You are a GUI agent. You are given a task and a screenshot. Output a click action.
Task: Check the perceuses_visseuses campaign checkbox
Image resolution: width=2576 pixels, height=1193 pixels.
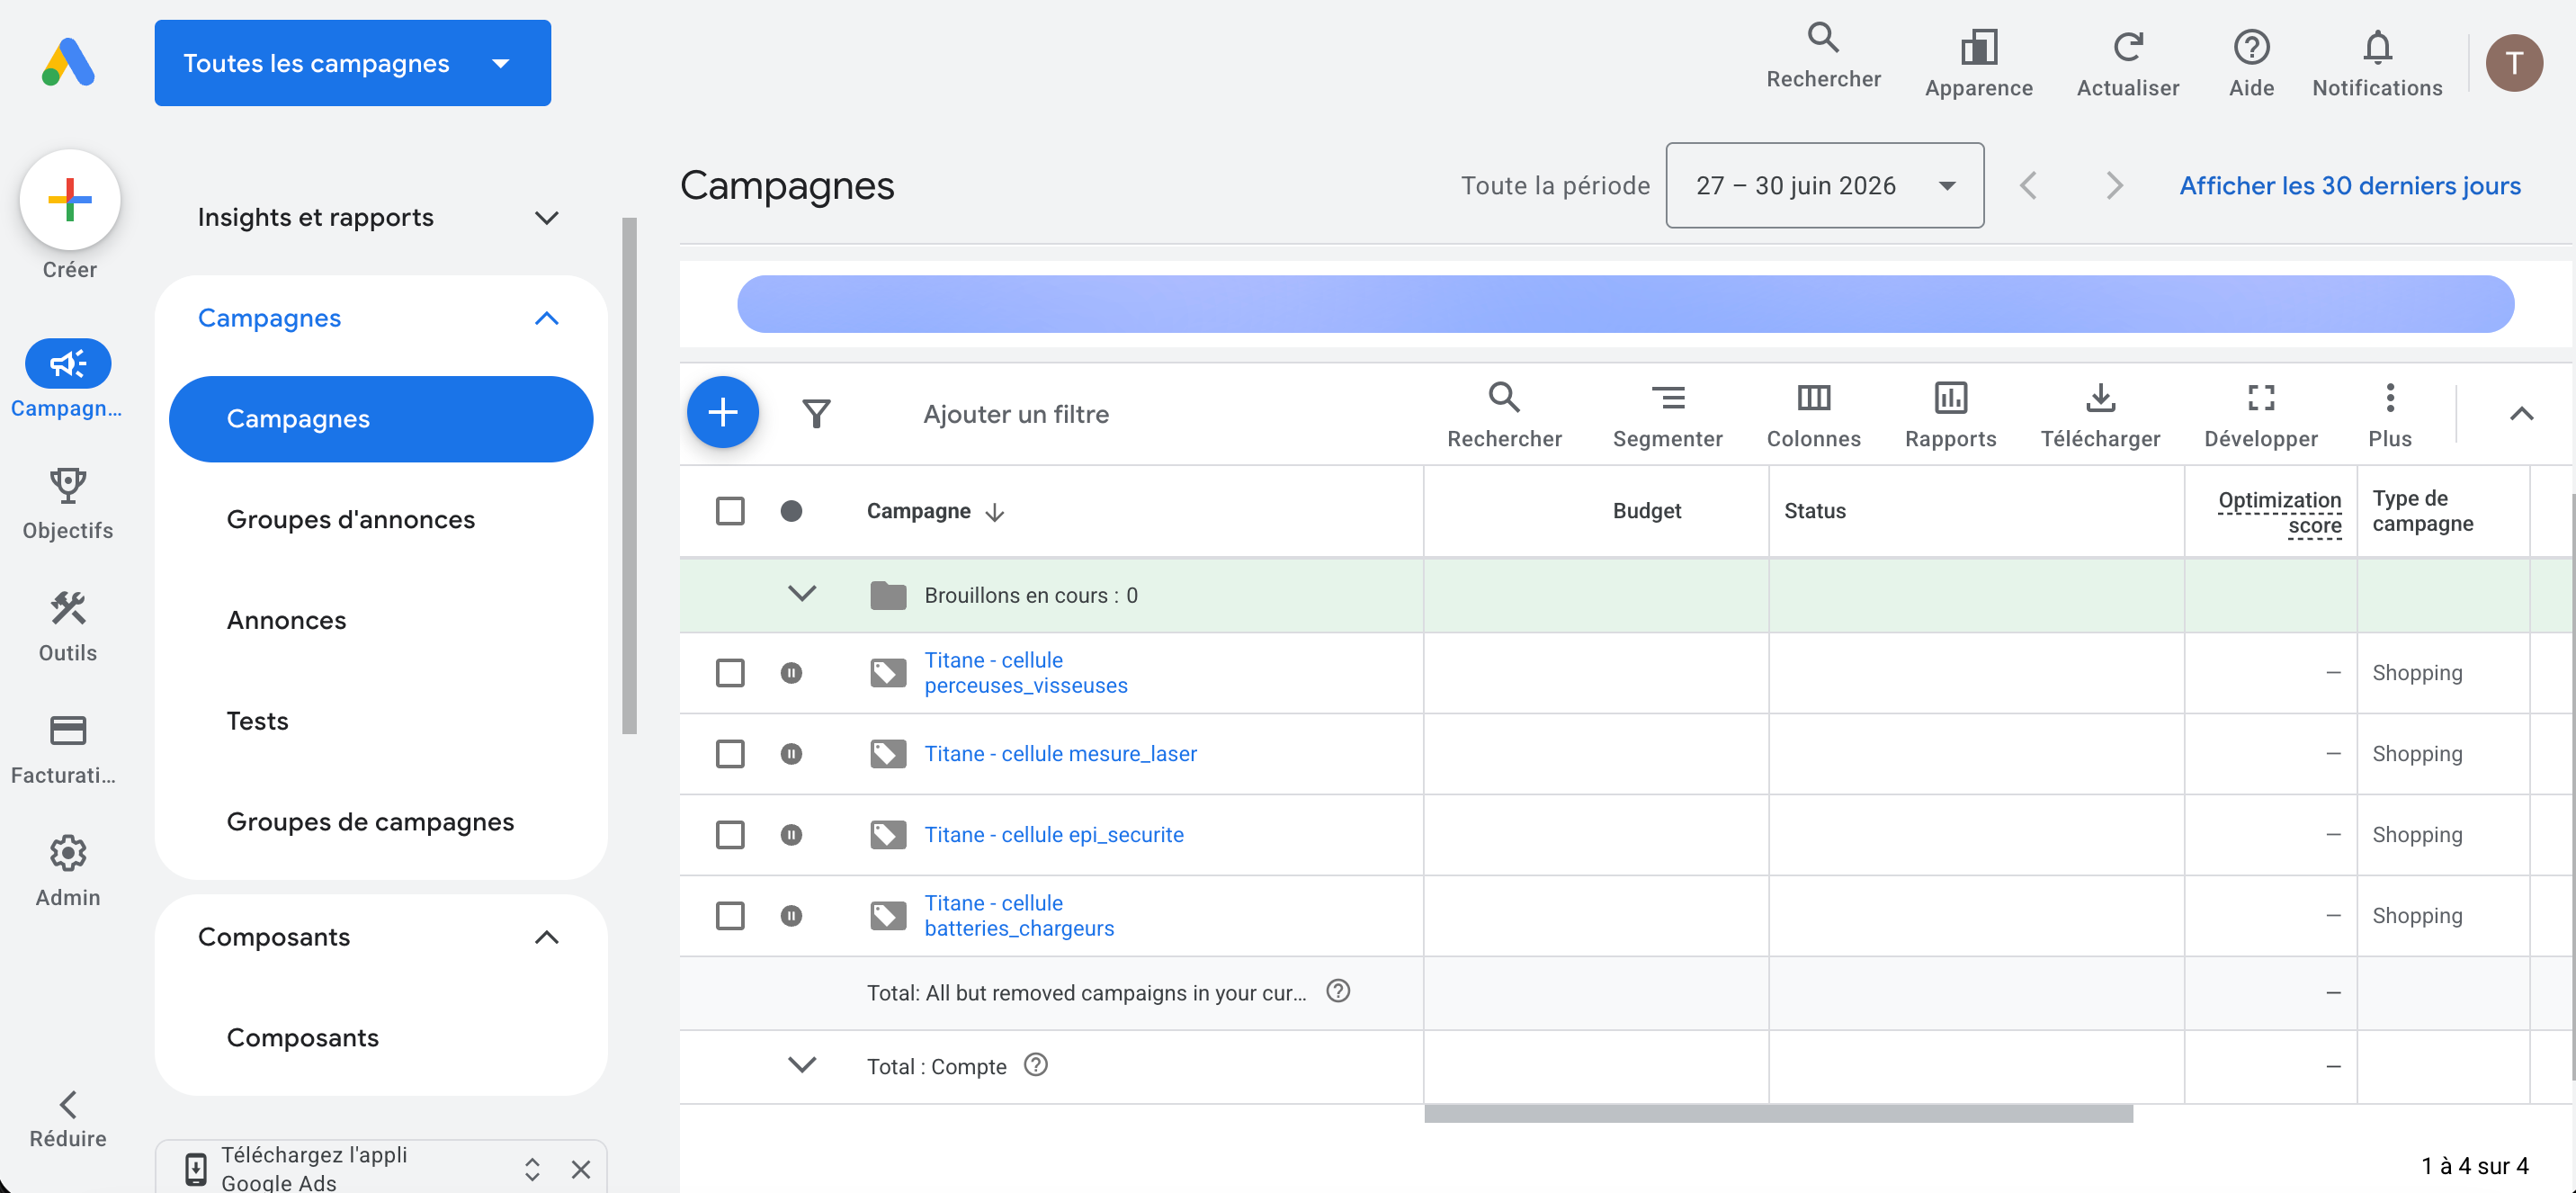730,673
